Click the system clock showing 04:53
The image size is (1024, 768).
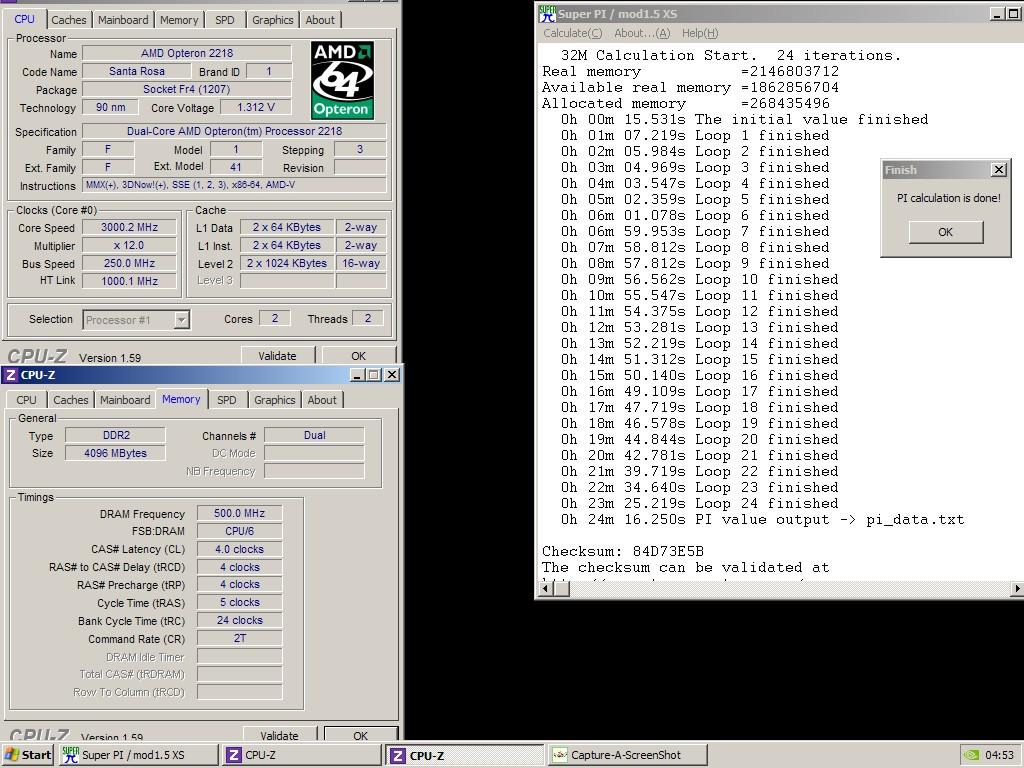tap(999, 755)
